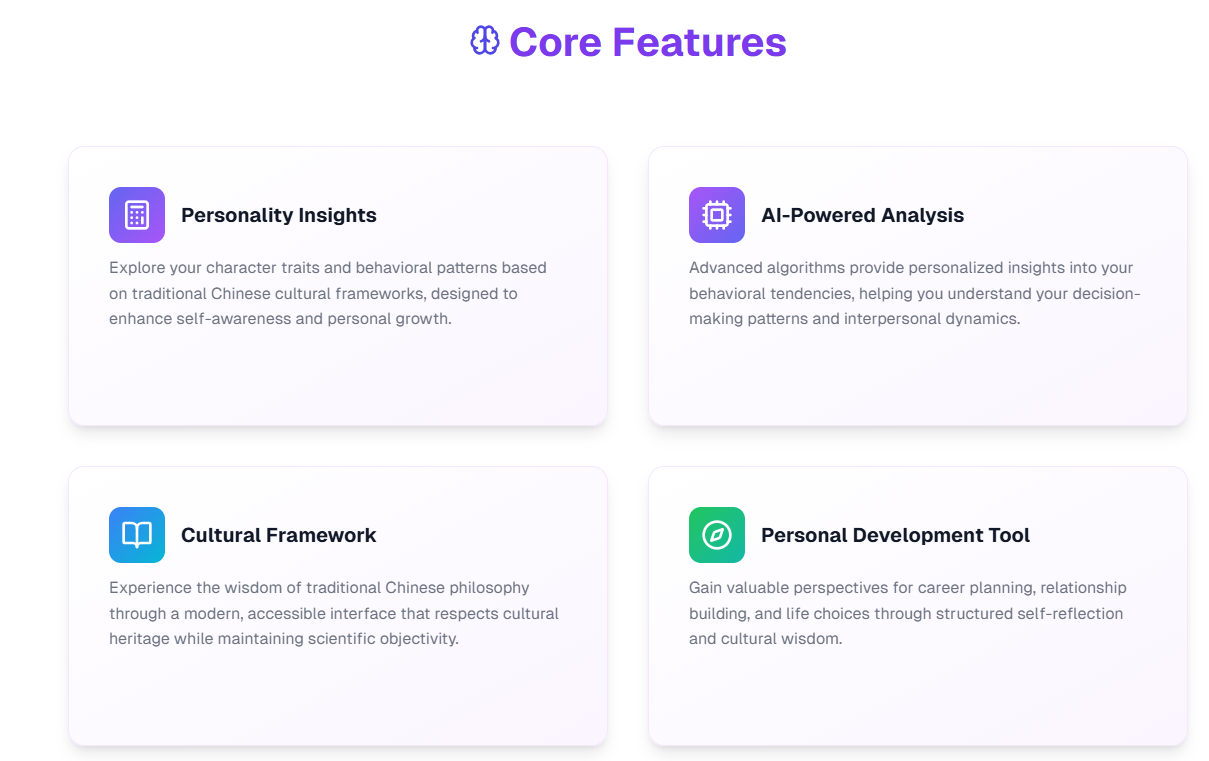The image size is (1209, 761).
Task: Select the Personality Insights title
Action: pyautogui.click(x=279, y=215)
